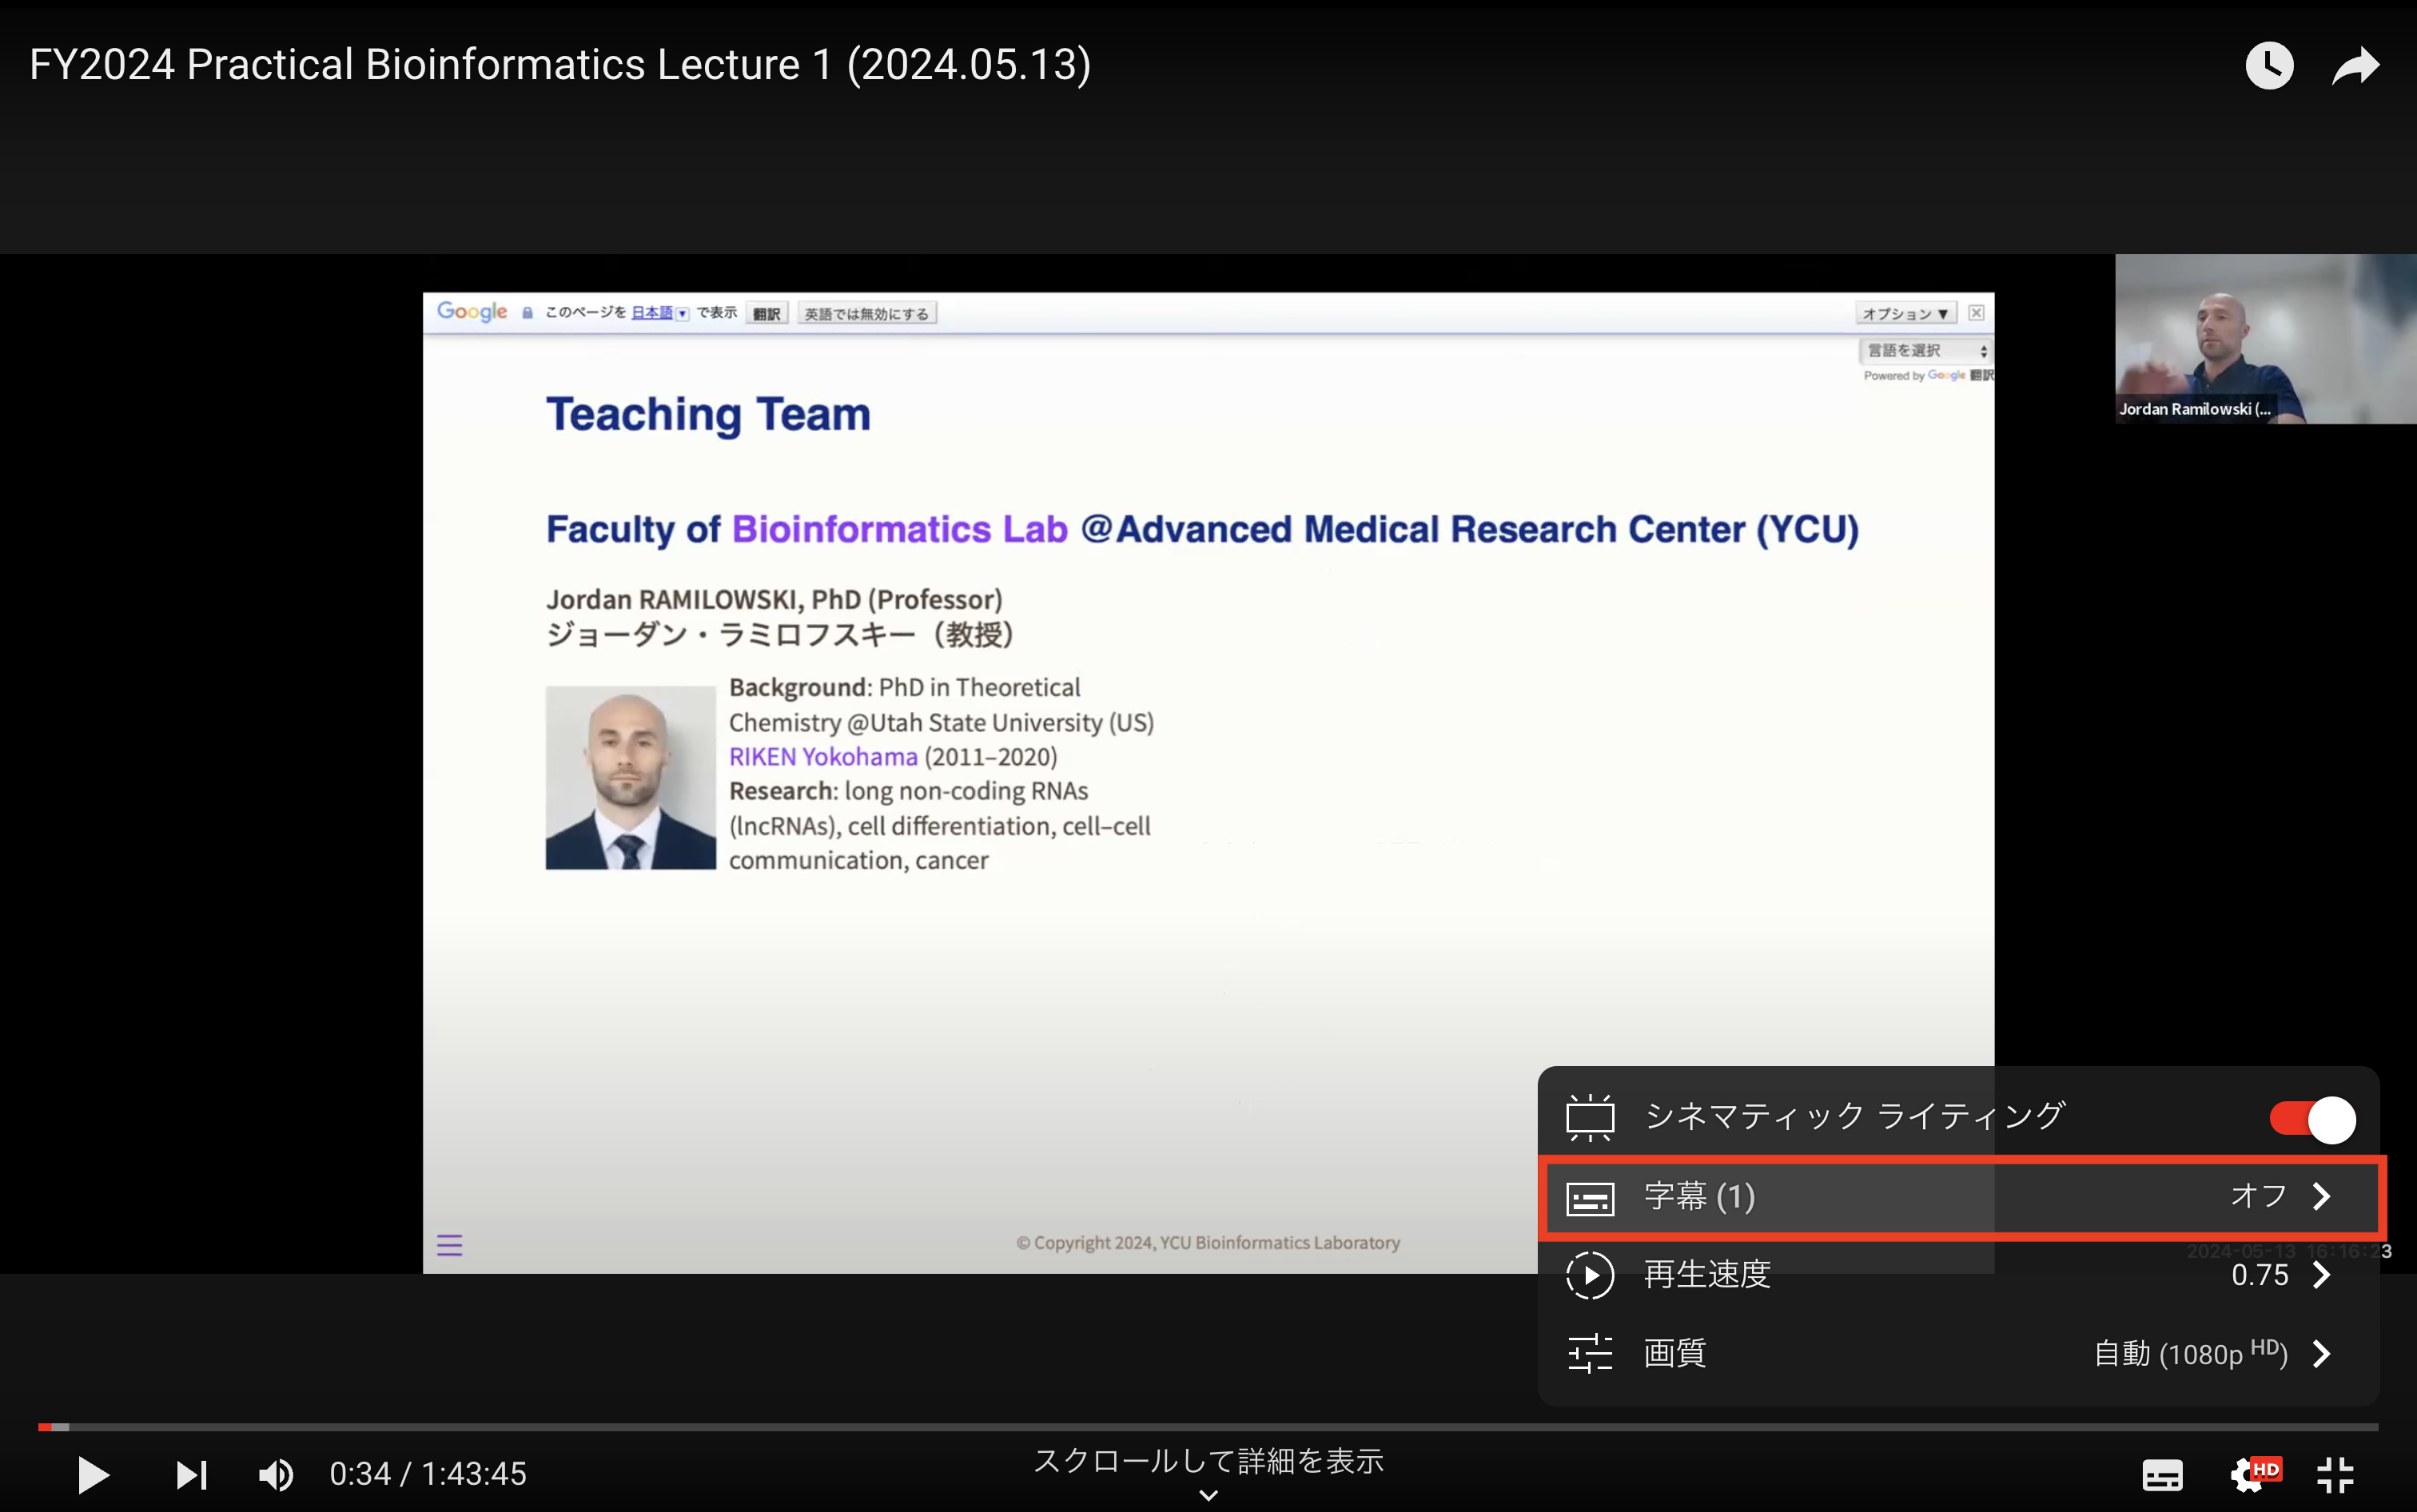Expand scroll-for-details chevron at bottom
Viewport: 2417px width, 1512px height.
pyautogui.click(x=1208, y=1495)
